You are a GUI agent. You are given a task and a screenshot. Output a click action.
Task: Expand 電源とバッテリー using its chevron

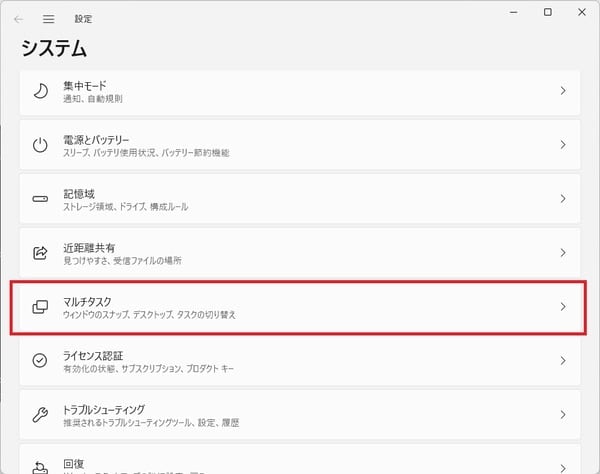click(563, 145)
